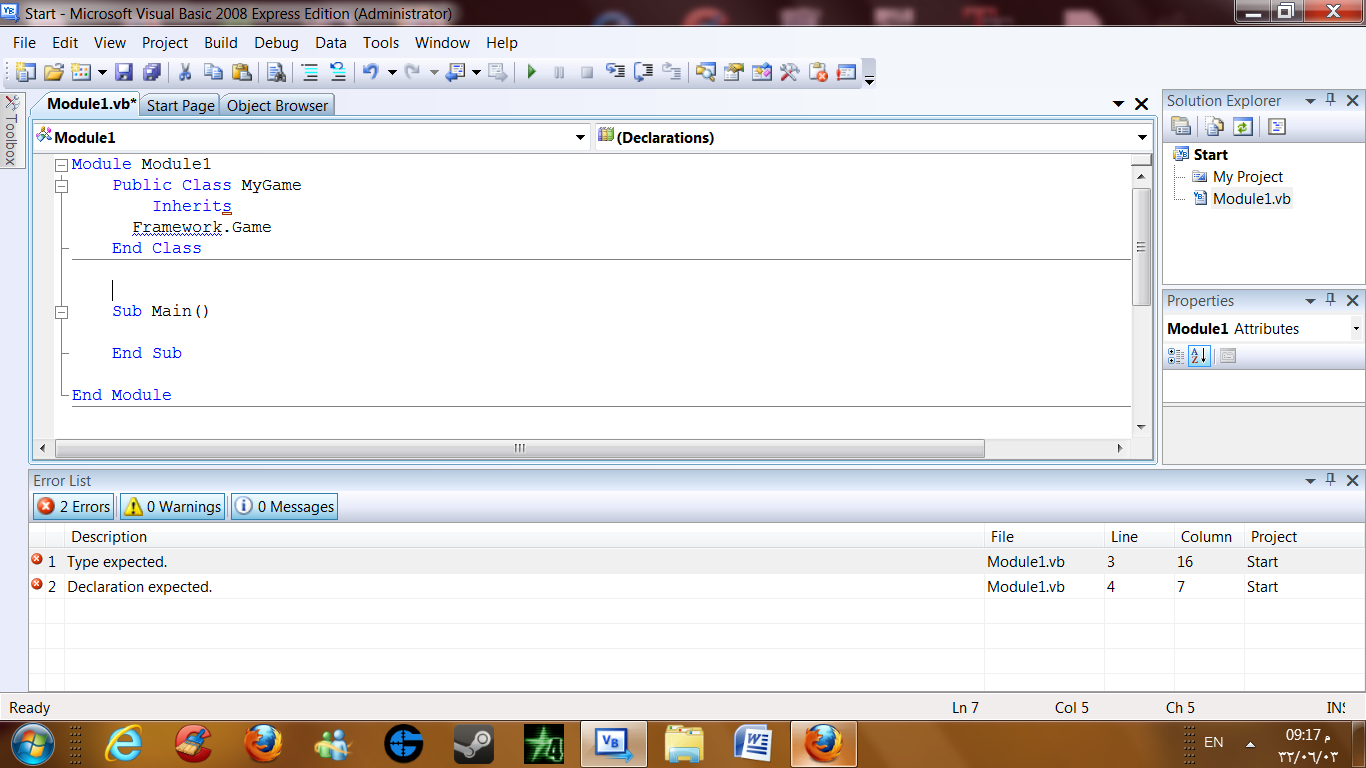This screenshot has height=768, width=1366.
Task: Toggle the 2 Errors filter button
Action: 74,506
